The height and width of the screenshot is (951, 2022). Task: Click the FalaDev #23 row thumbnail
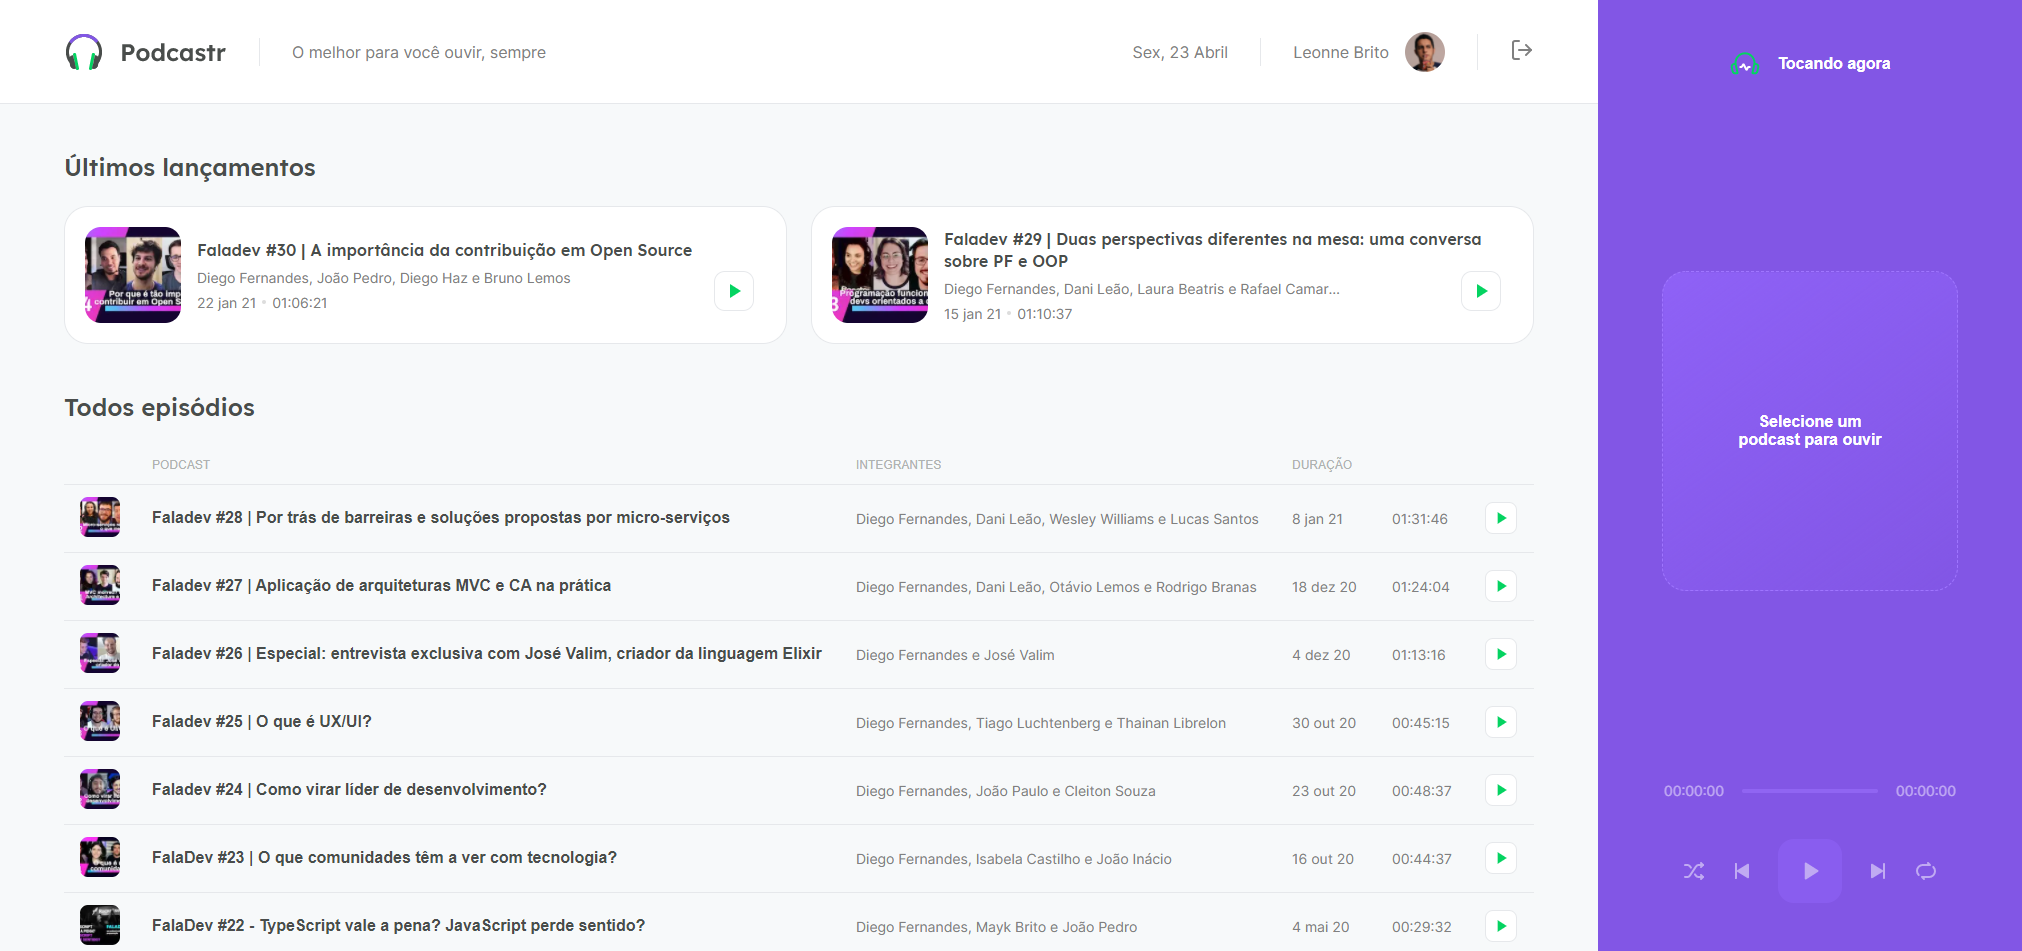pos(100,858)
